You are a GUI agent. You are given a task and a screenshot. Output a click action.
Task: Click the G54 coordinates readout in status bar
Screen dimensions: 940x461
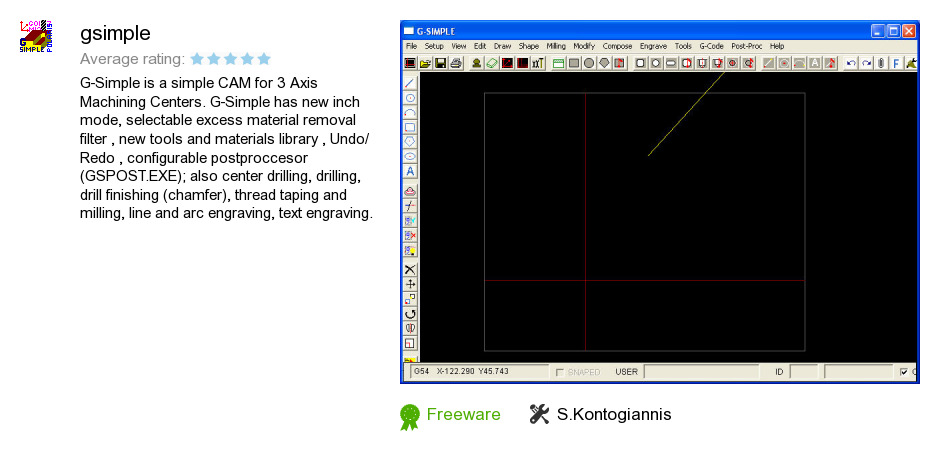coord(479,372)
